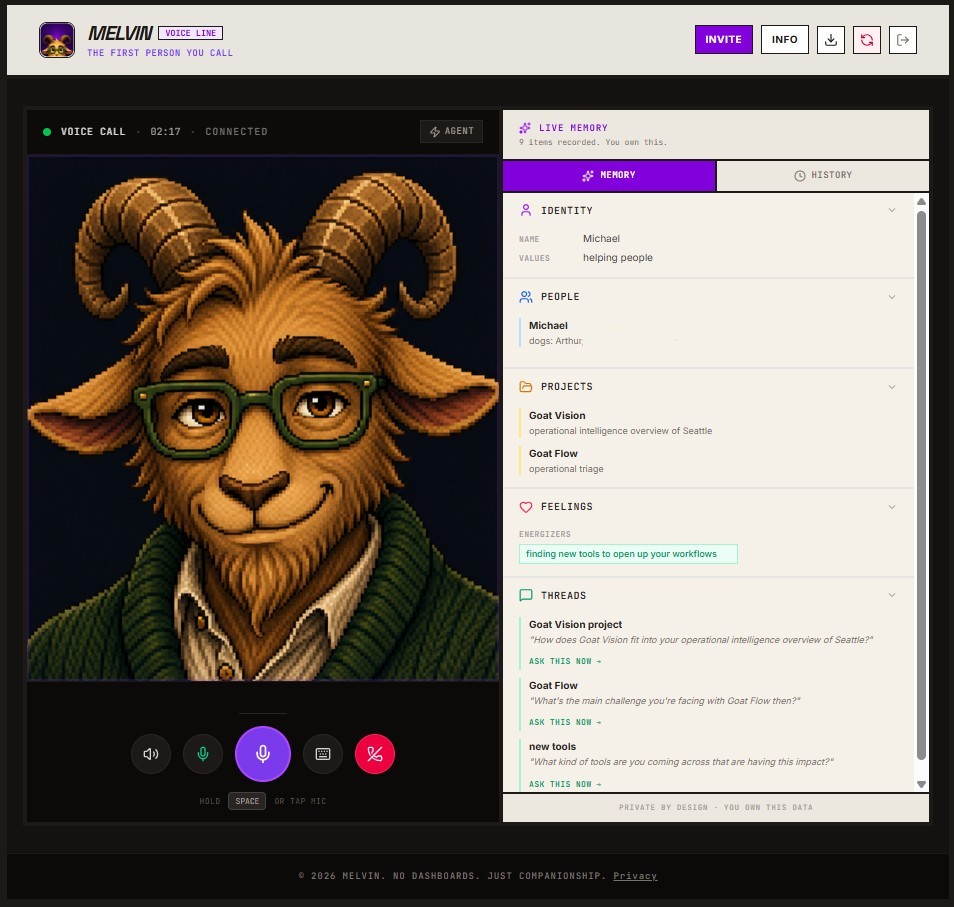Click the Melvin goat avatar image
The image size is (954, 907).
[x=263, y=418]
